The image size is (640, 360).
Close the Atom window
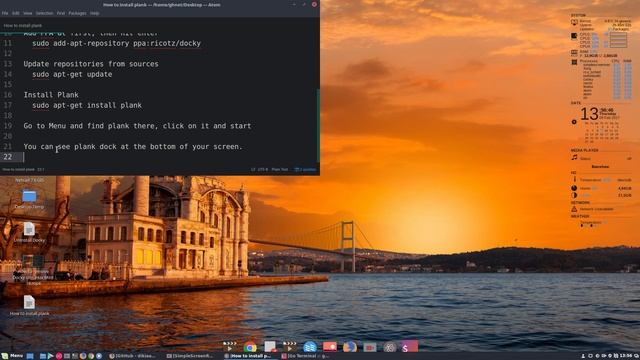pos(314,4)
